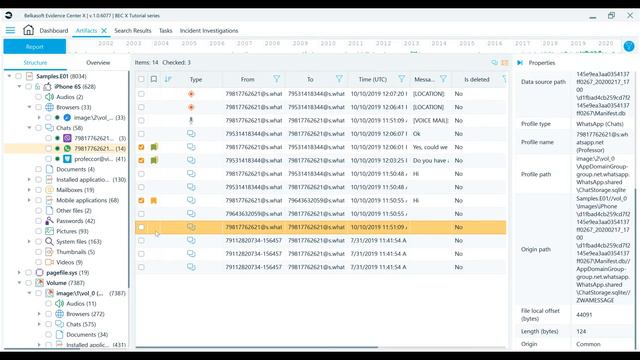Collapse the iPhone 6S tree node

tap(19, 87)
